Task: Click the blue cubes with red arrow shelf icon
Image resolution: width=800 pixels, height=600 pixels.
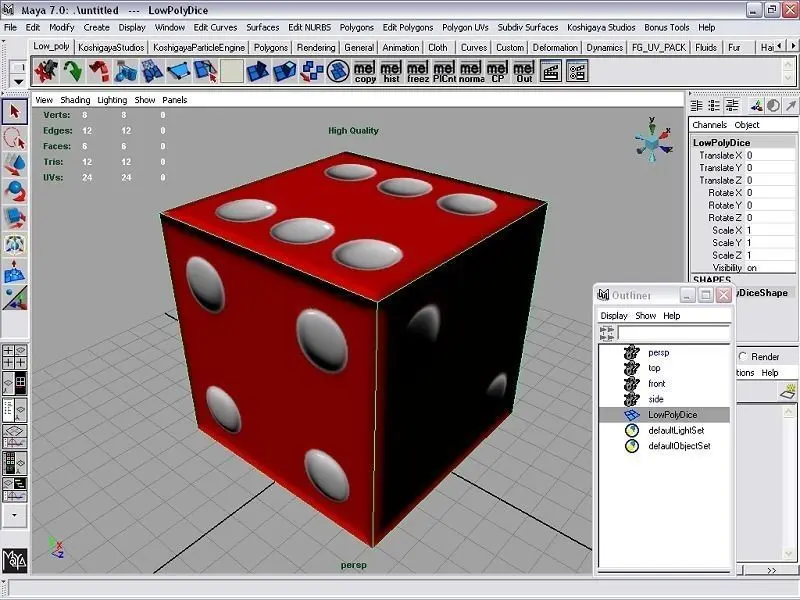Action: [x=311, y=71]
